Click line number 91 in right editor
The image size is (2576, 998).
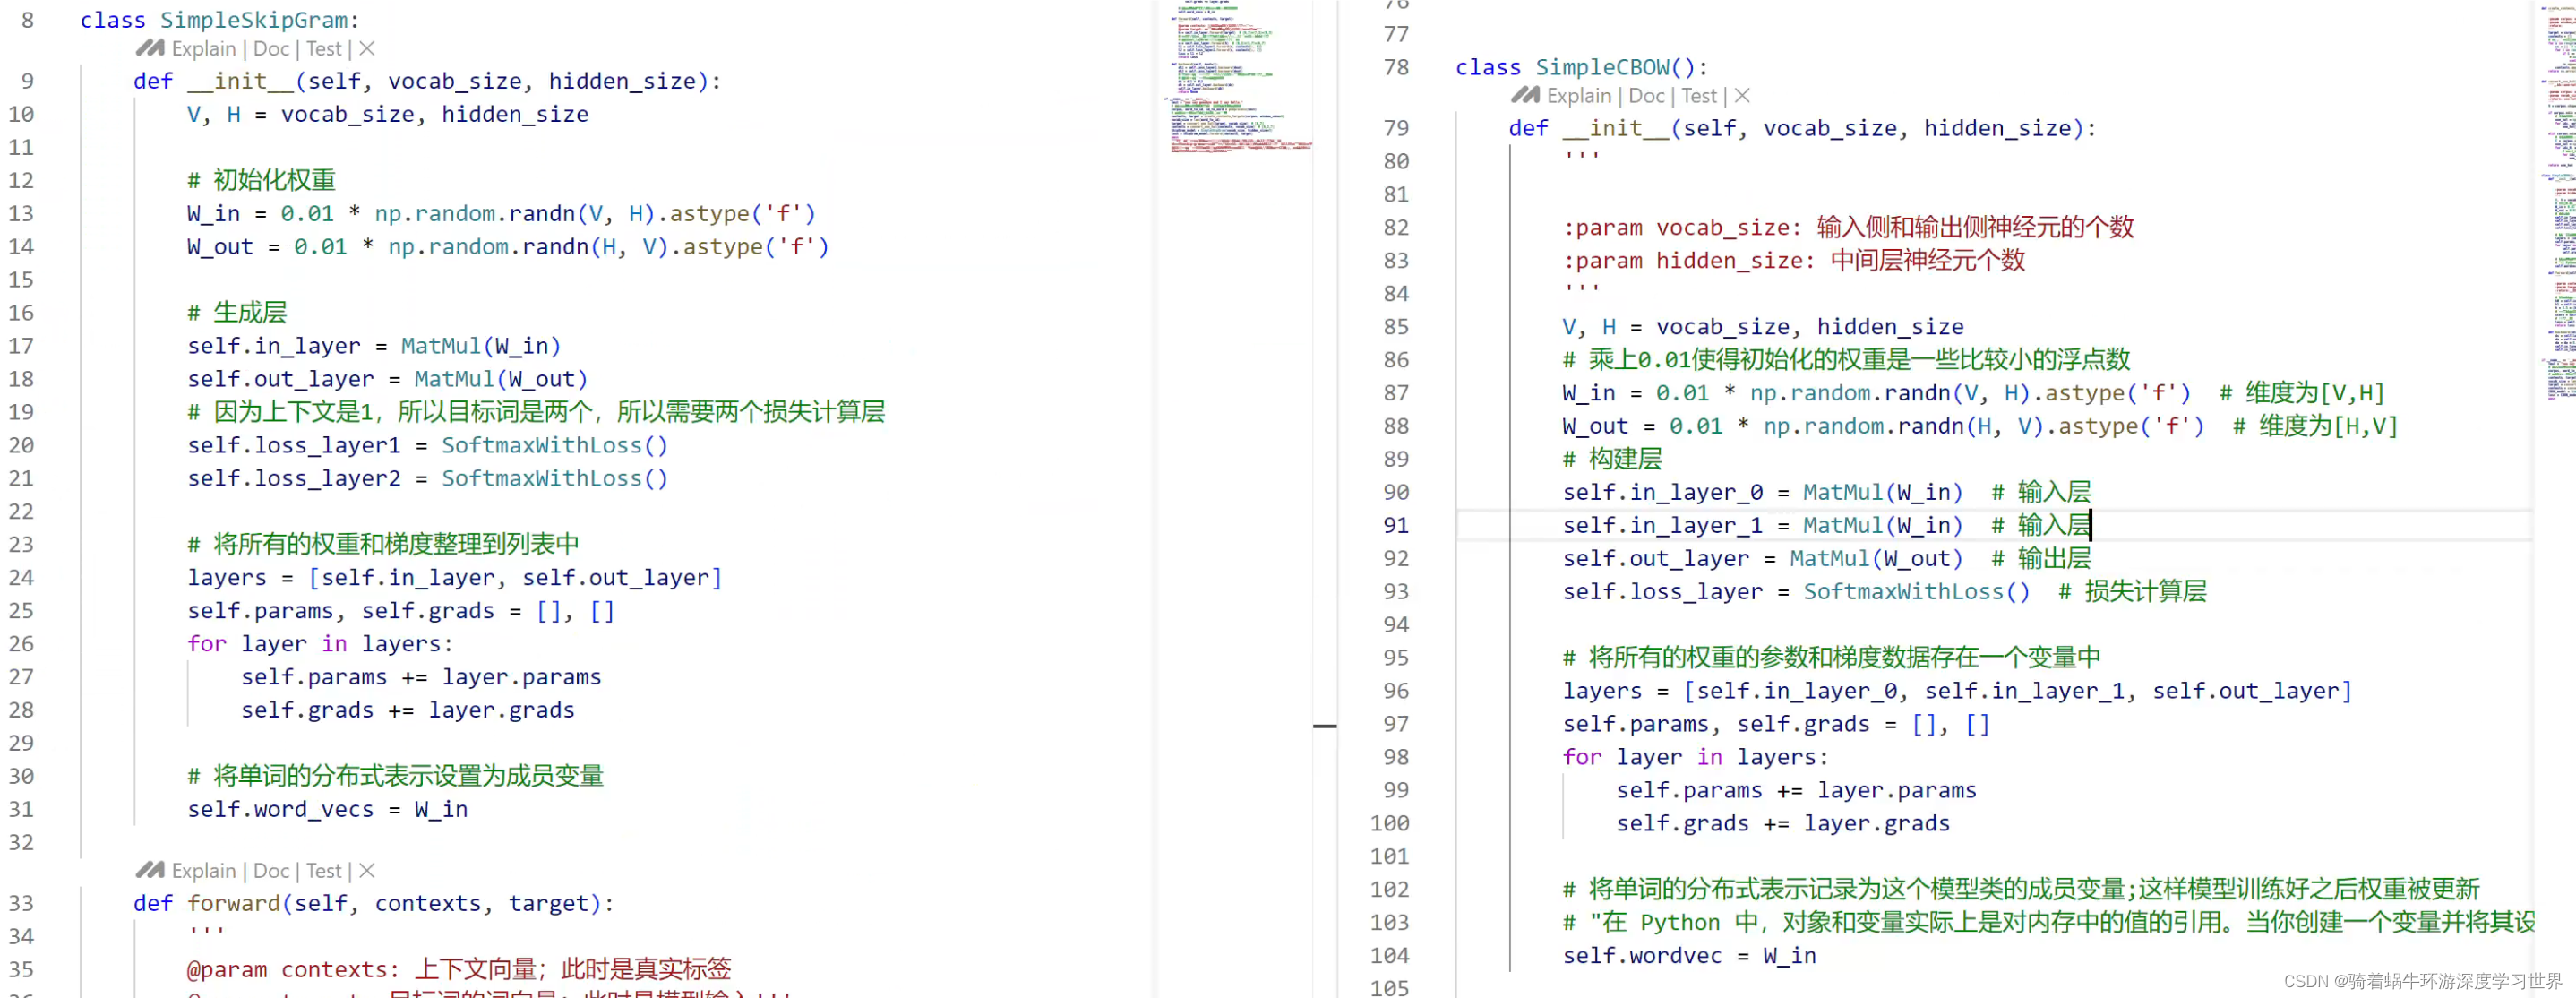[1396, 526]
